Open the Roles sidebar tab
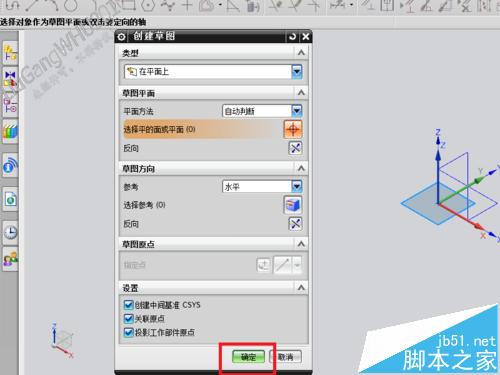The image size is (500, 375). click(10, 259)
